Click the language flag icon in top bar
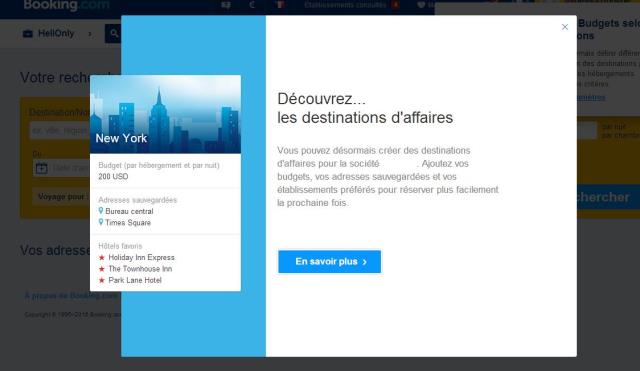 point(280,5)
